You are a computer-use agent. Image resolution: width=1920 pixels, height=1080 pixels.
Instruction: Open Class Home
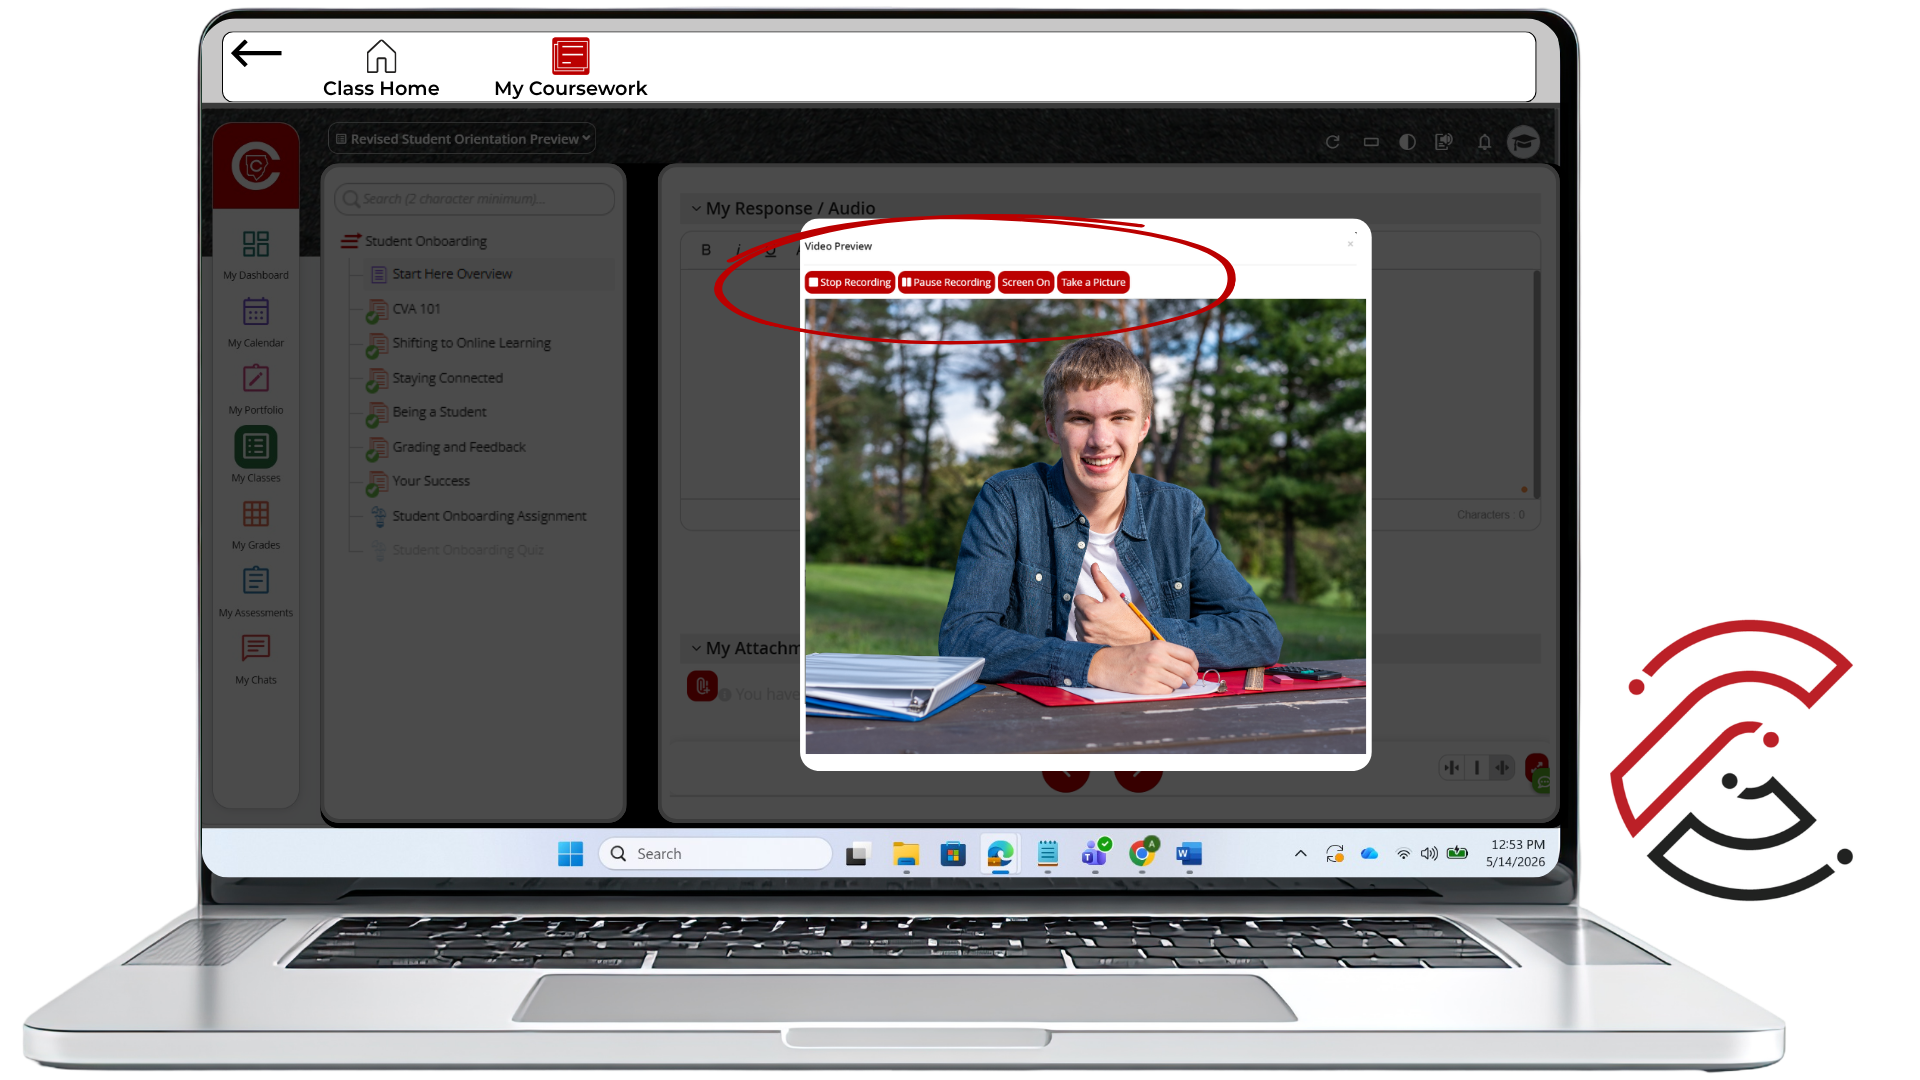point(381,69)
